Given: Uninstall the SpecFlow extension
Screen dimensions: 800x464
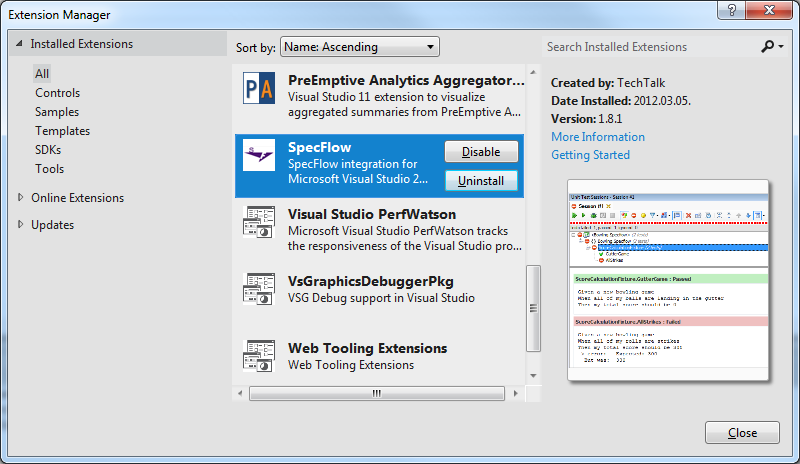Looking at the screenshot, I should tap(481, 181).
